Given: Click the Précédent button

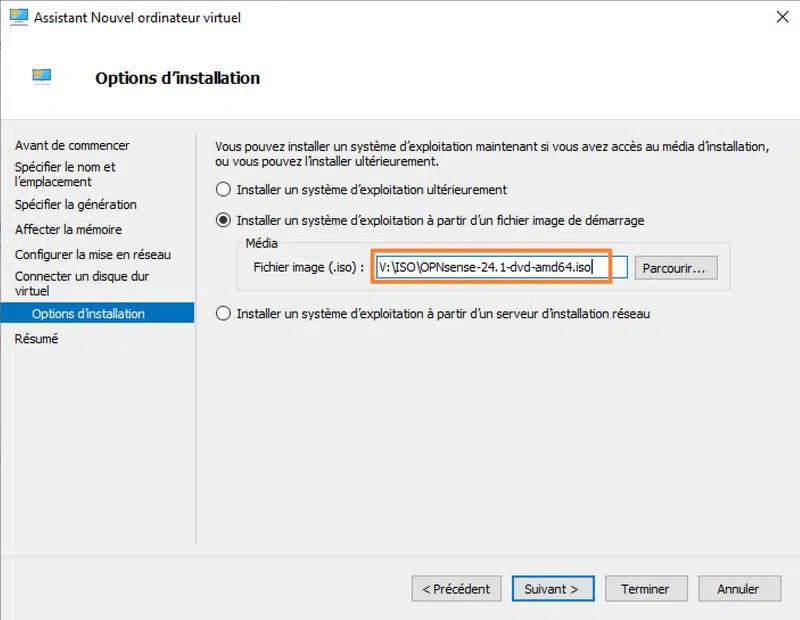Looking at the screenshot, I should coord(456,589).
